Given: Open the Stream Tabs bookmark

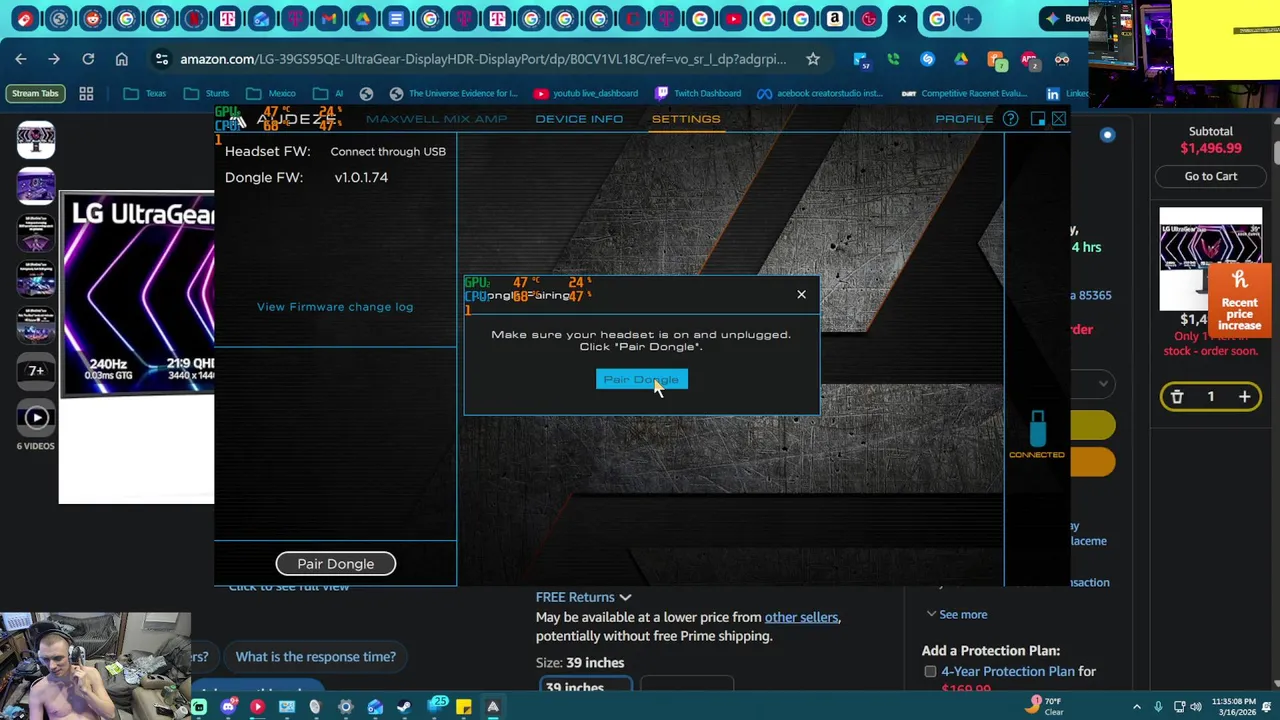Looking at the screenshot, I should (x=35, y=93).
